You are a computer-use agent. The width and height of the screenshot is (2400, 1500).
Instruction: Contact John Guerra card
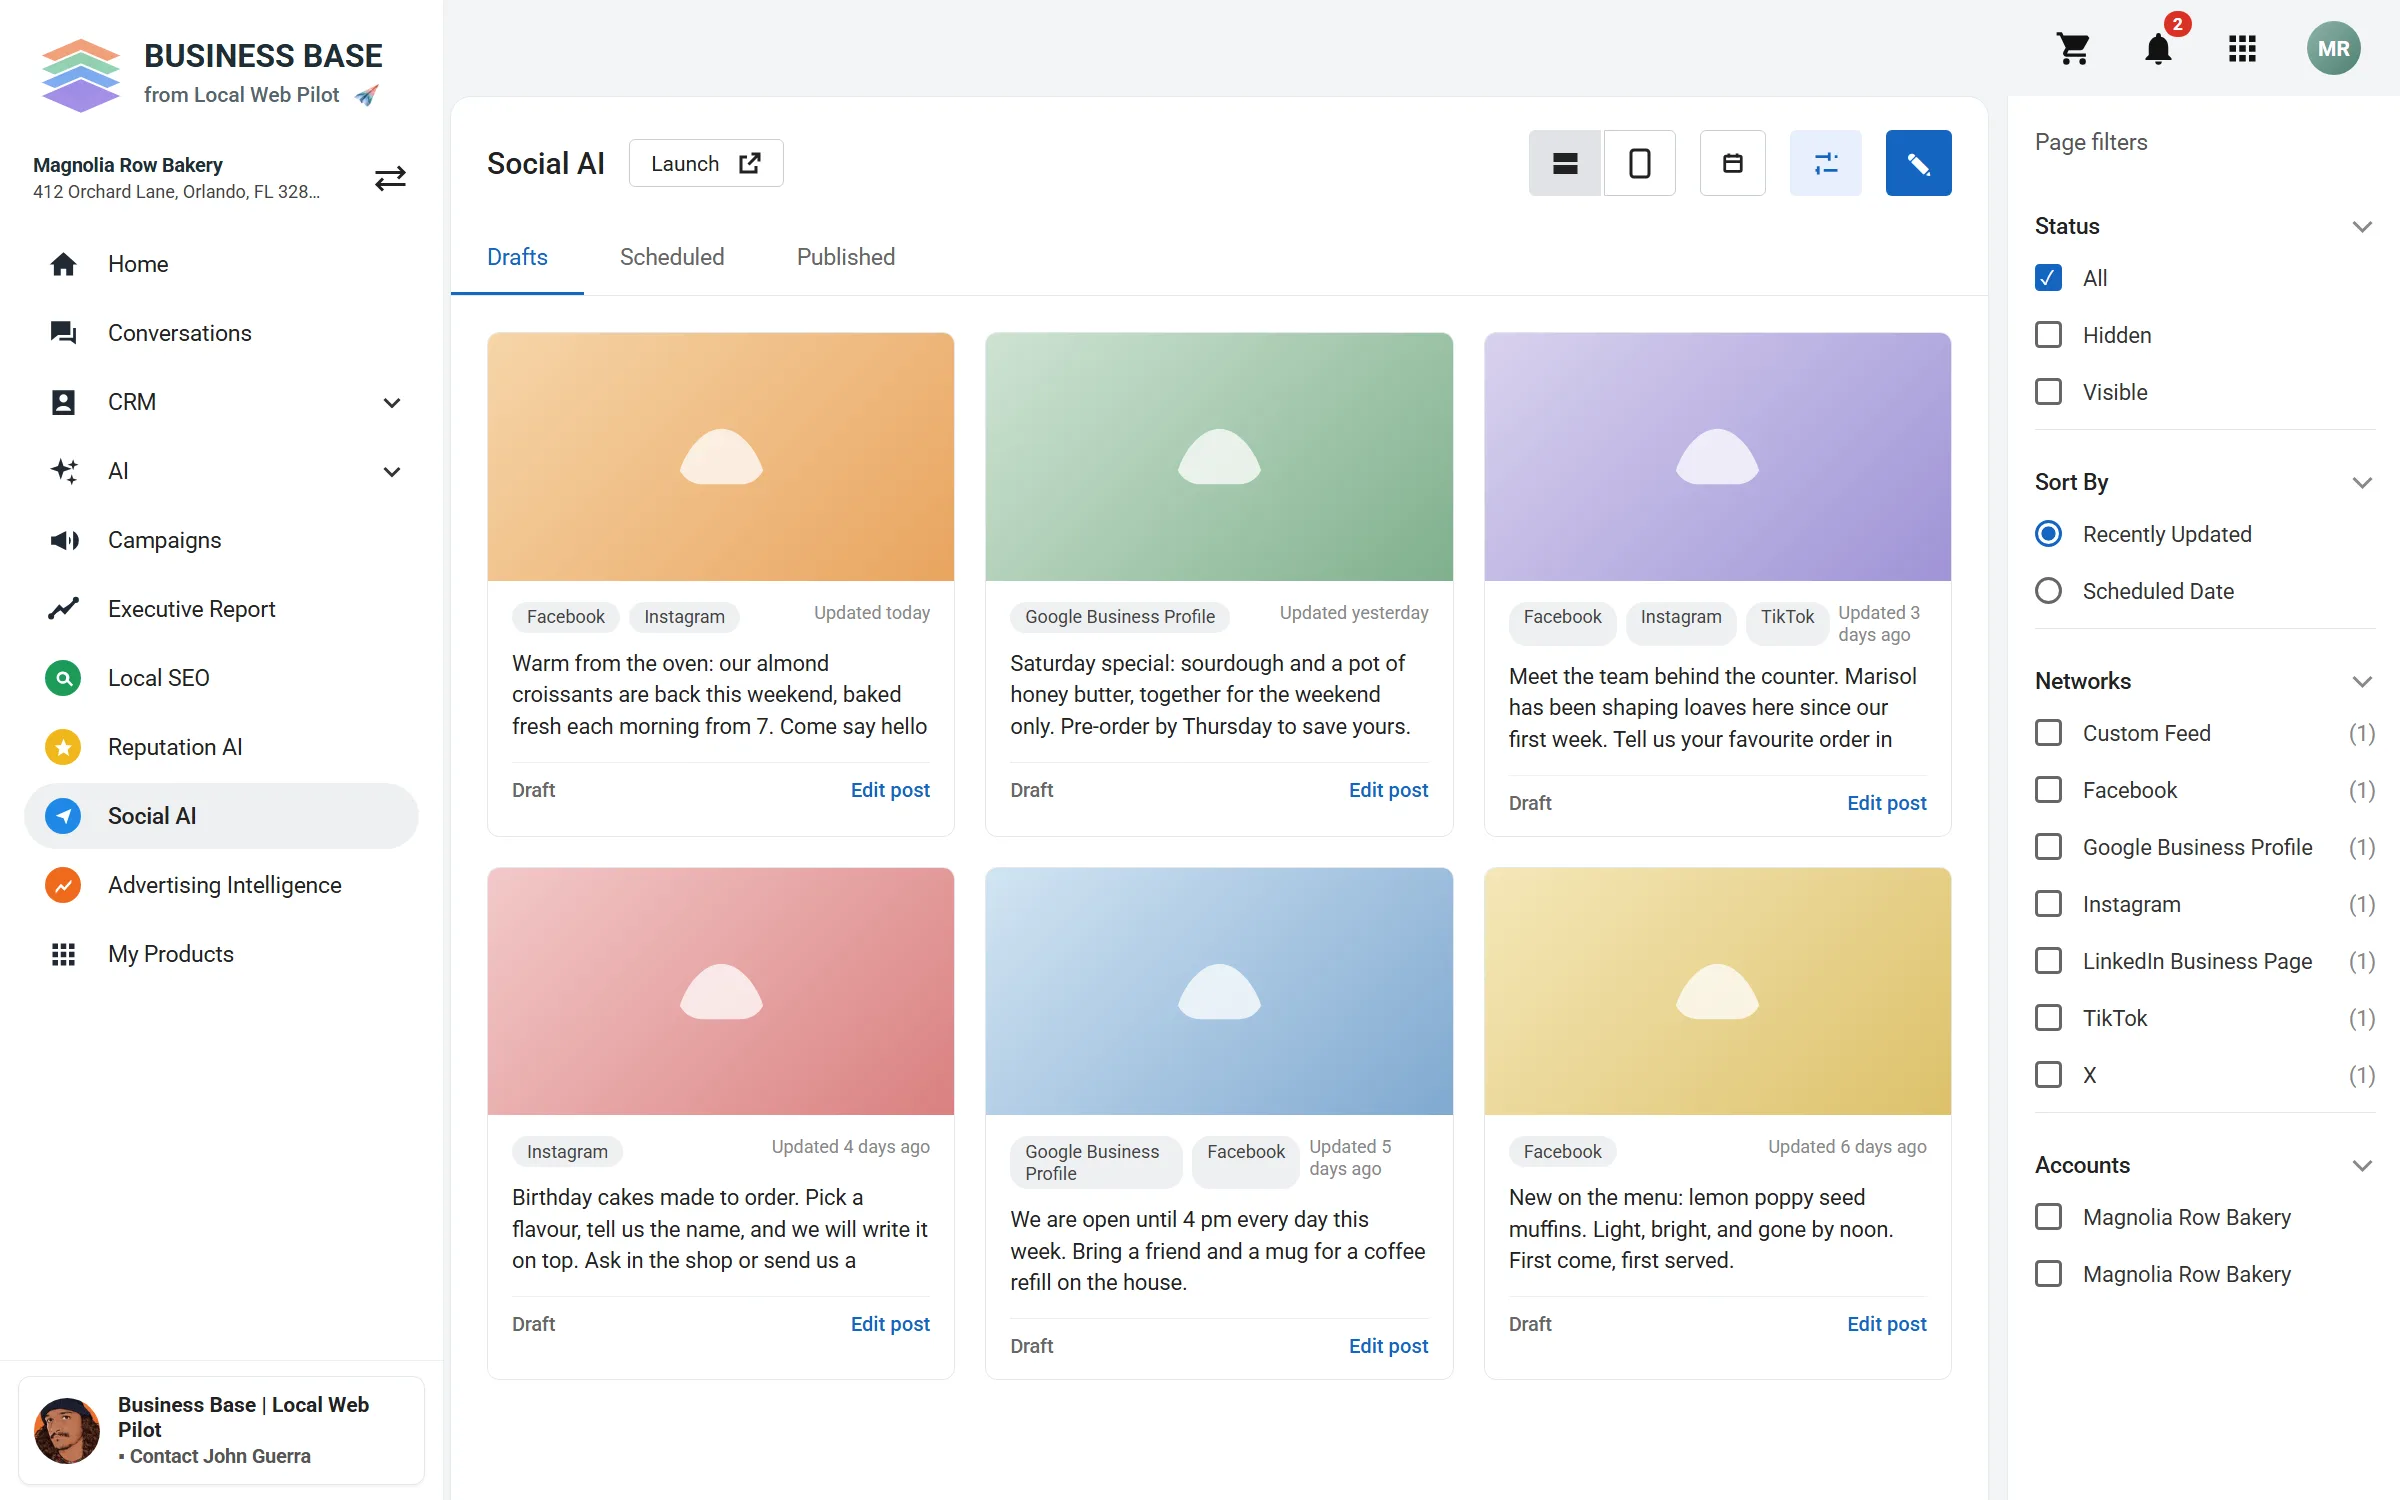click(221, 1430)
